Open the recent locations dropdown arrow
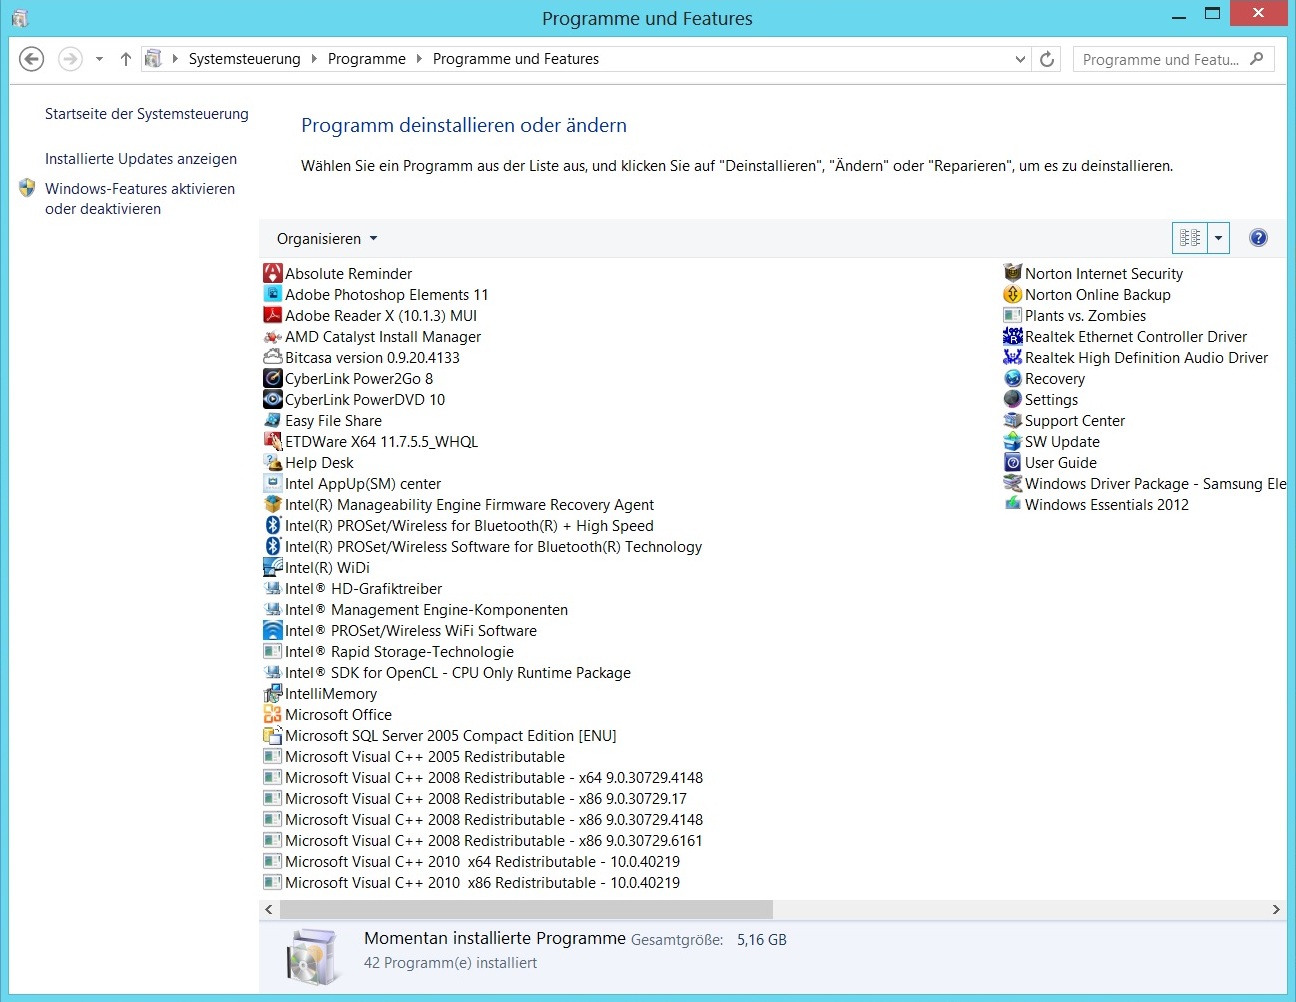Image resolution: width=1296 pixels, height=1002 pixels. click(99, 59)
